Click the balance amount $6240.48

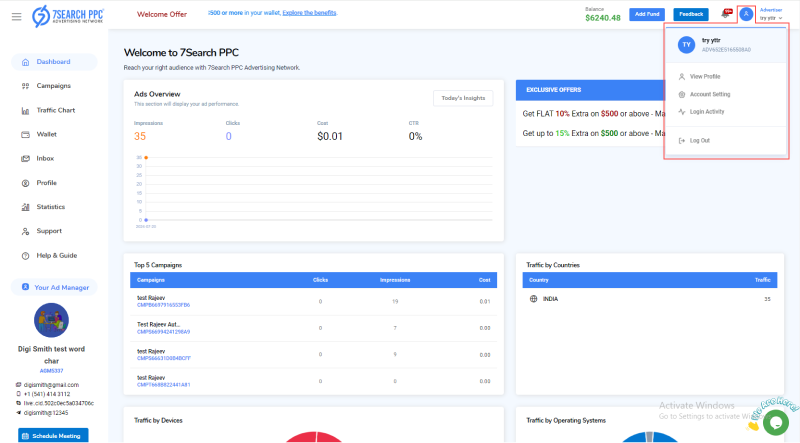click(603, 18)
